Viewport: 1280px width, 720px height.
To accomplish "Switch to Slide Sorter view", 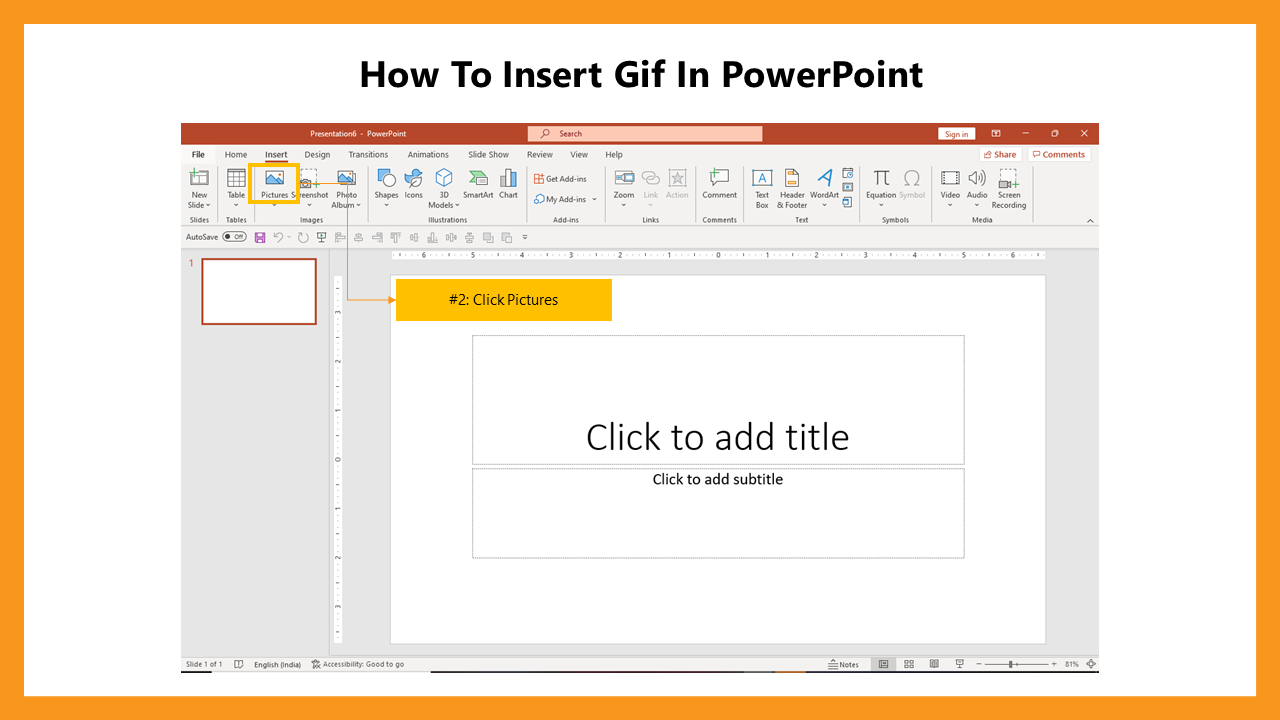I will 909,664.
